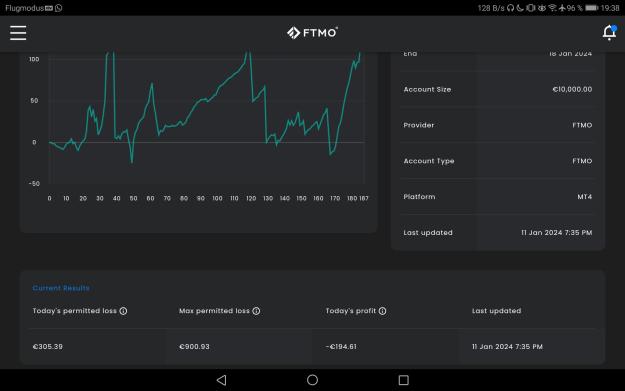
Task: Show info for Today's permitted loss
Action: [x=123, y=311]
